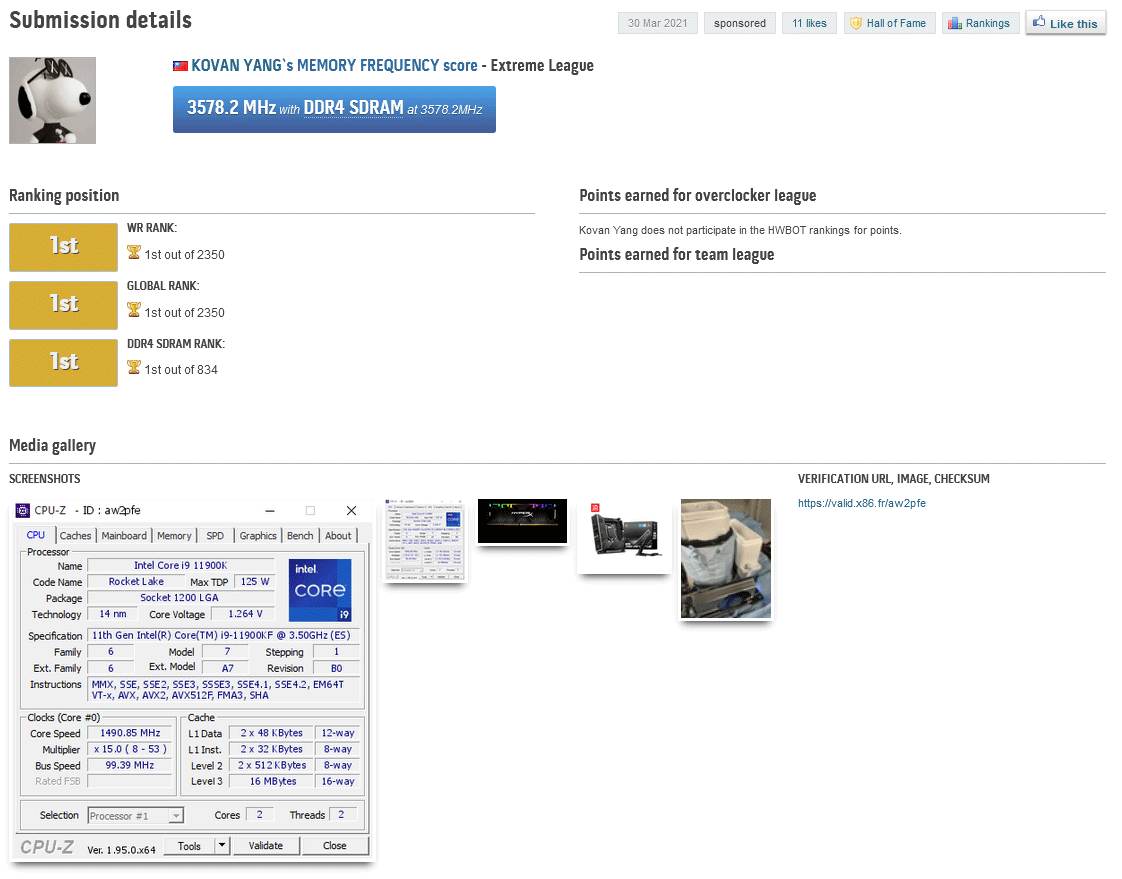
Task: Click the DDR4 SDRAM rank trophy icon
Action: pyautogui.click(x=134, y=367)
